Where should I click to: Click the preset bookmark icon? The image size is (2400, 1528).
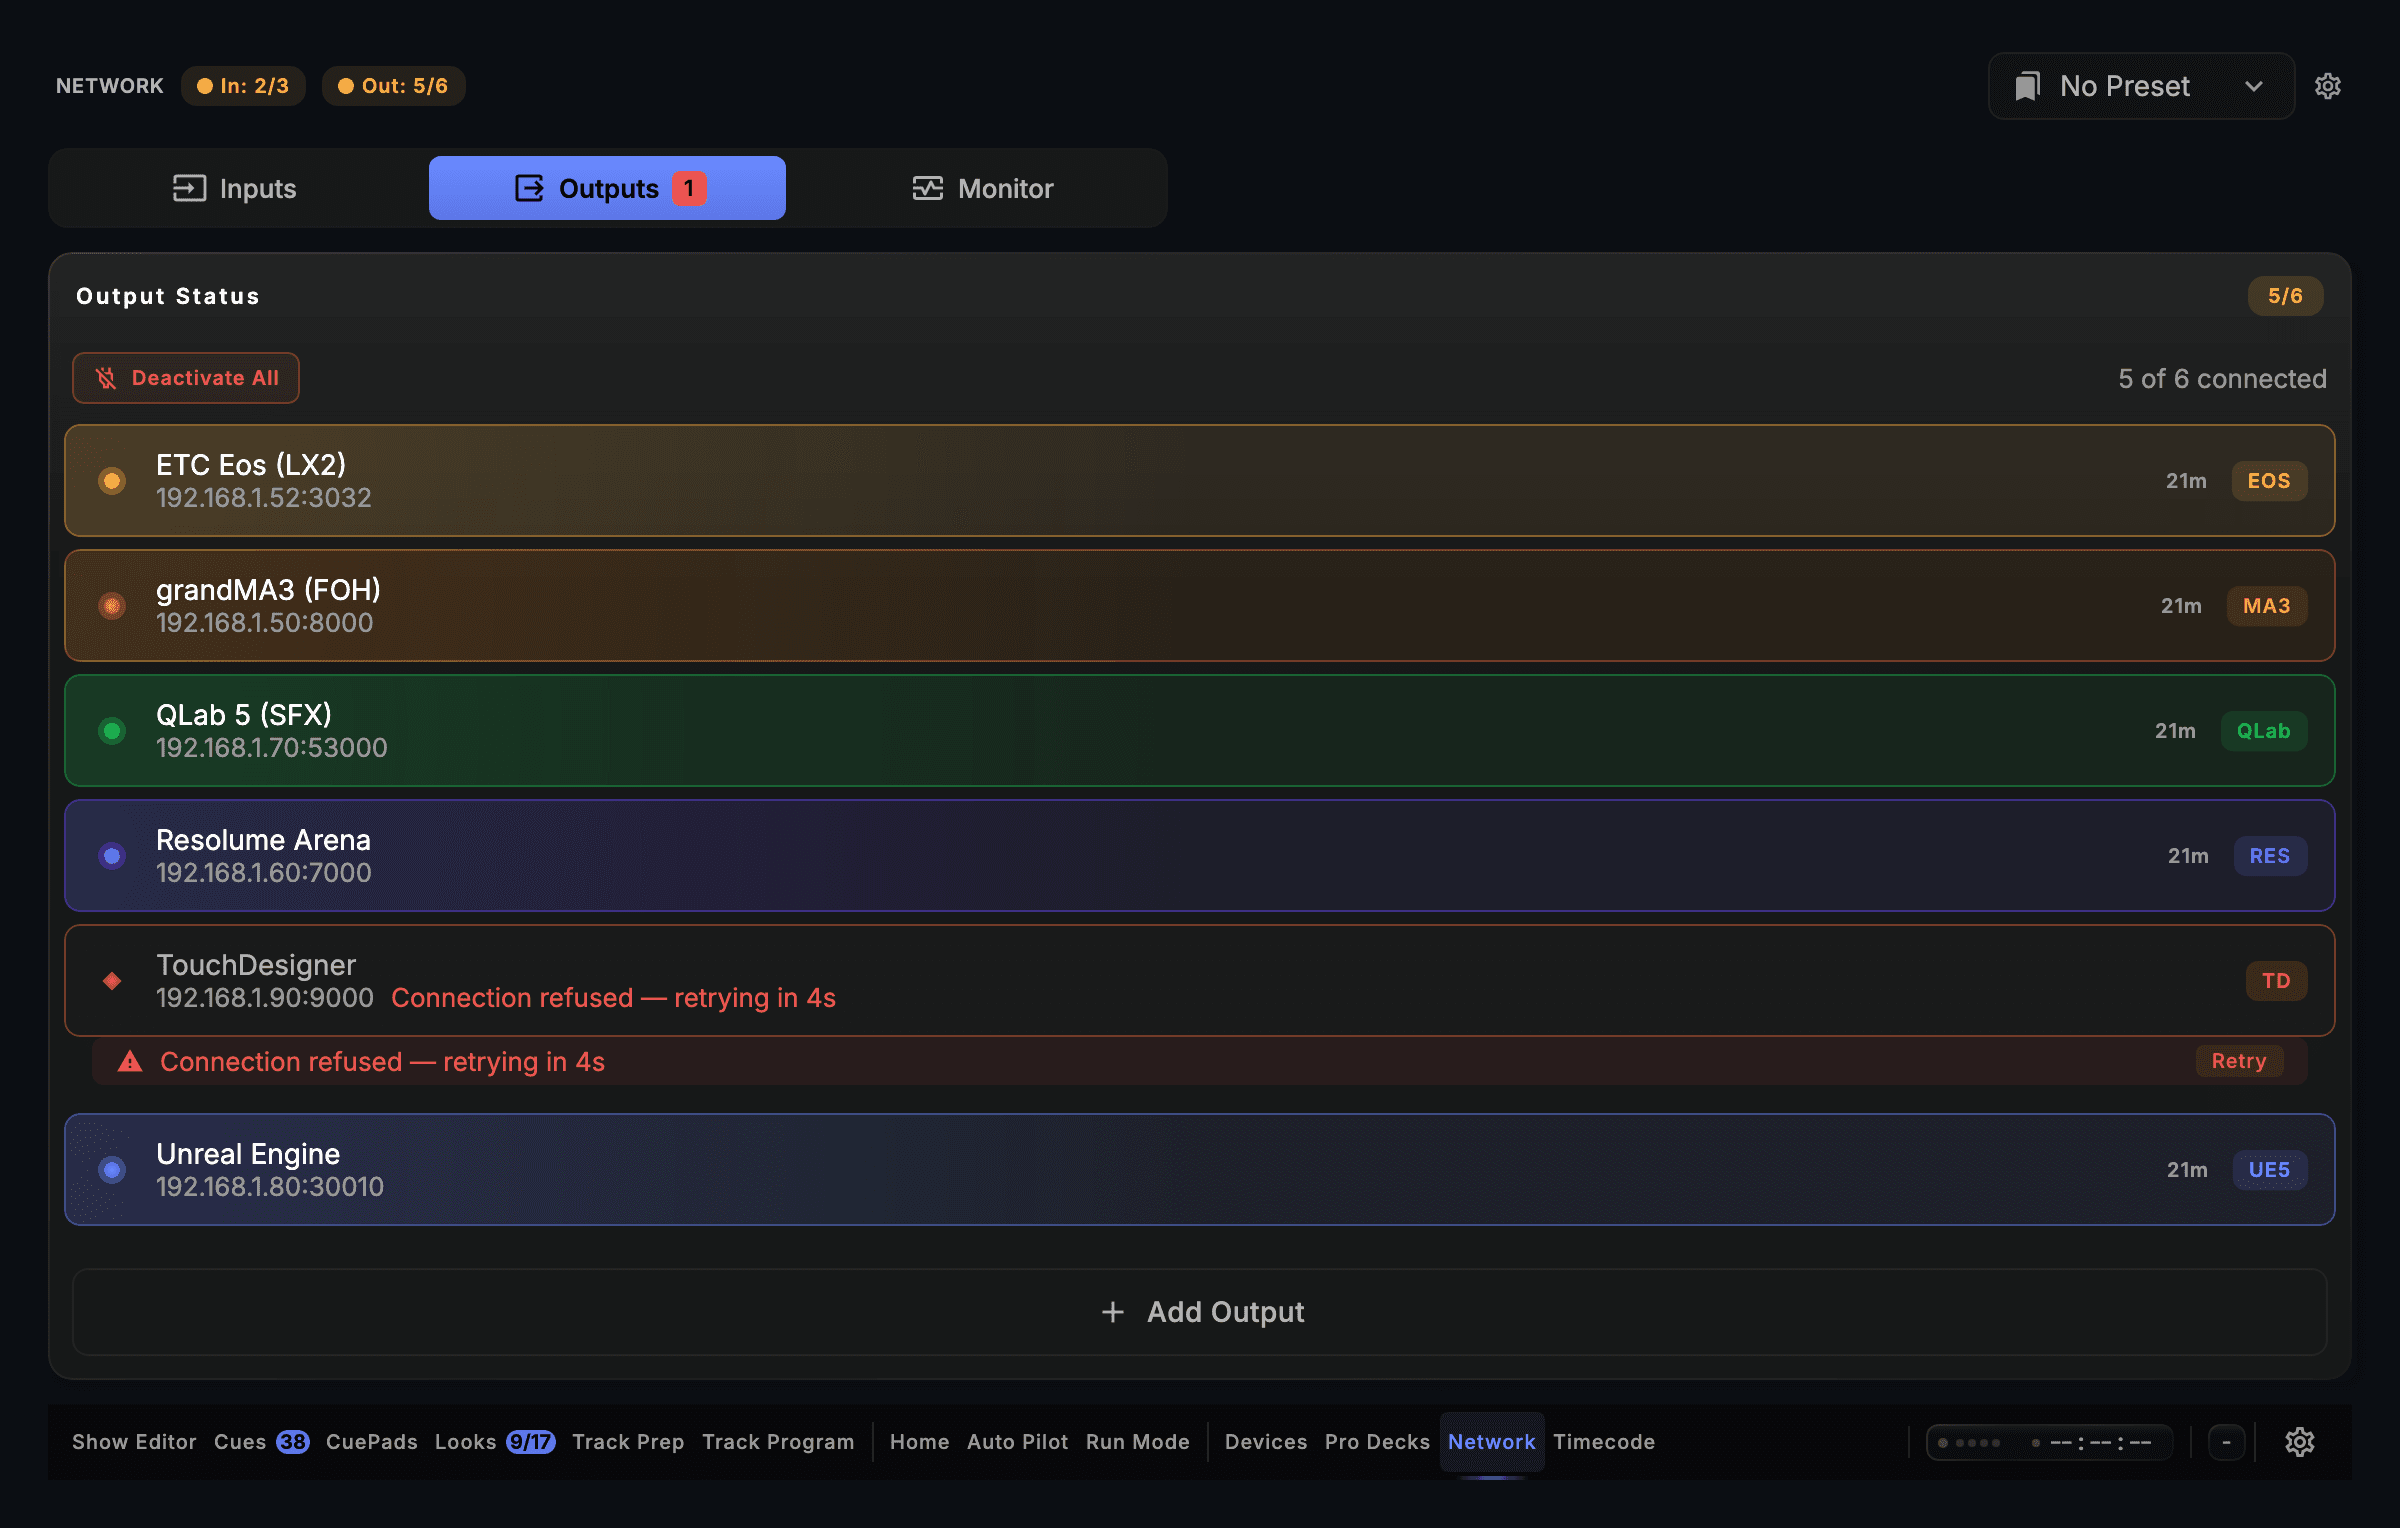2027,86
